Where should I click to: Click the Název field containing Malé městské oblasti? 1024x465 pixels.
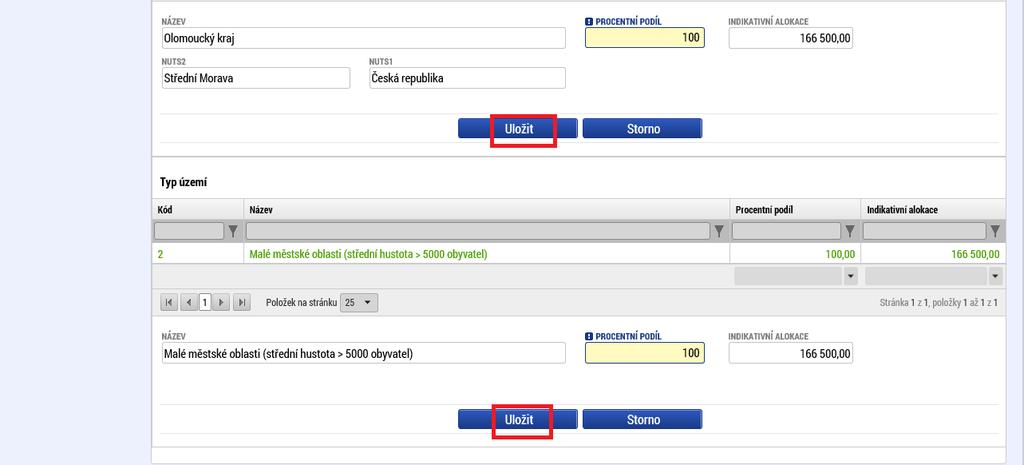pyautogui.click(x=363, y=353)
